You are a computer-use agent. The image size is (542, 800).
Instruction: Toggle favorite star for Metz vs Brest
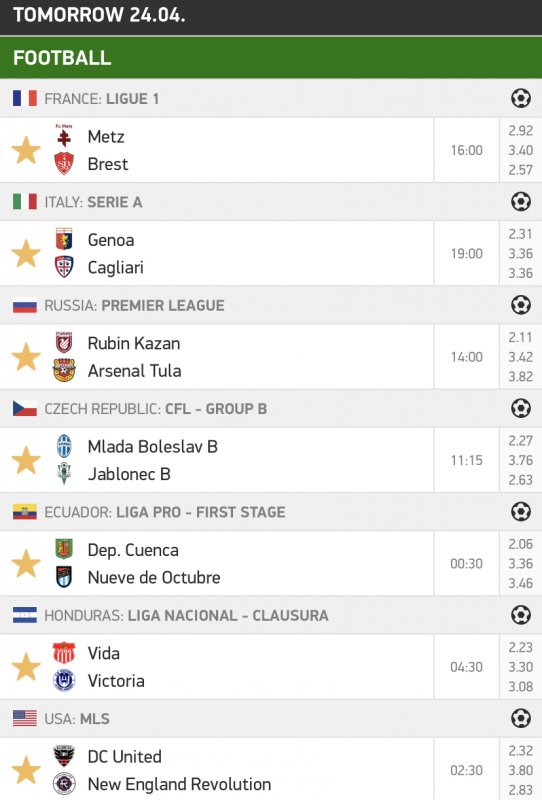tap(26, 150)
